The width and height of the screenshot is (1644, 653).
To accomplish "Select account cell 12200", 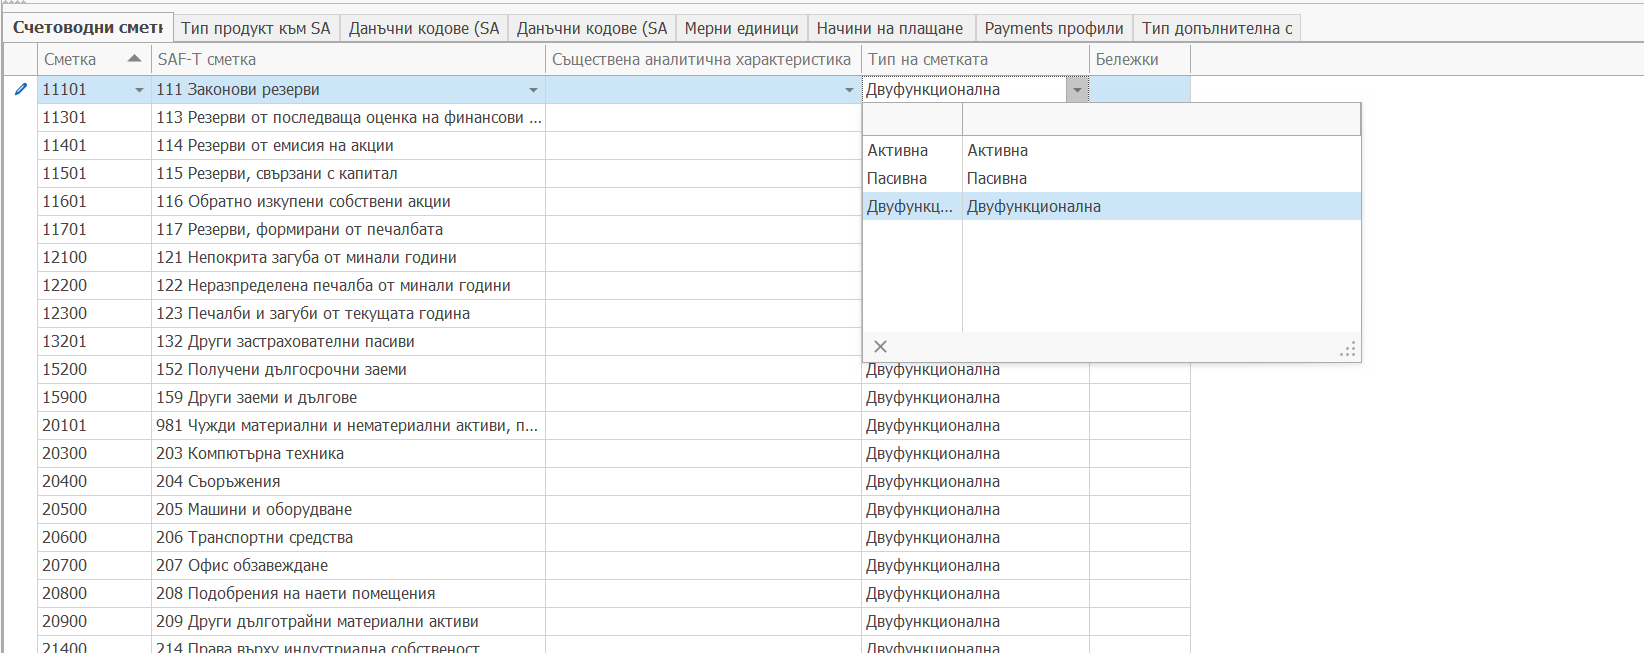I will [94, 285].
